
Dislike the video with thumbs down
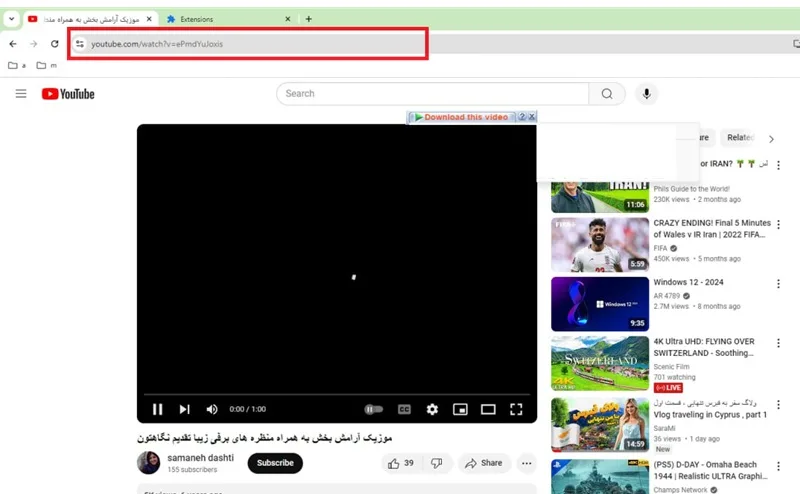(436, 463)
